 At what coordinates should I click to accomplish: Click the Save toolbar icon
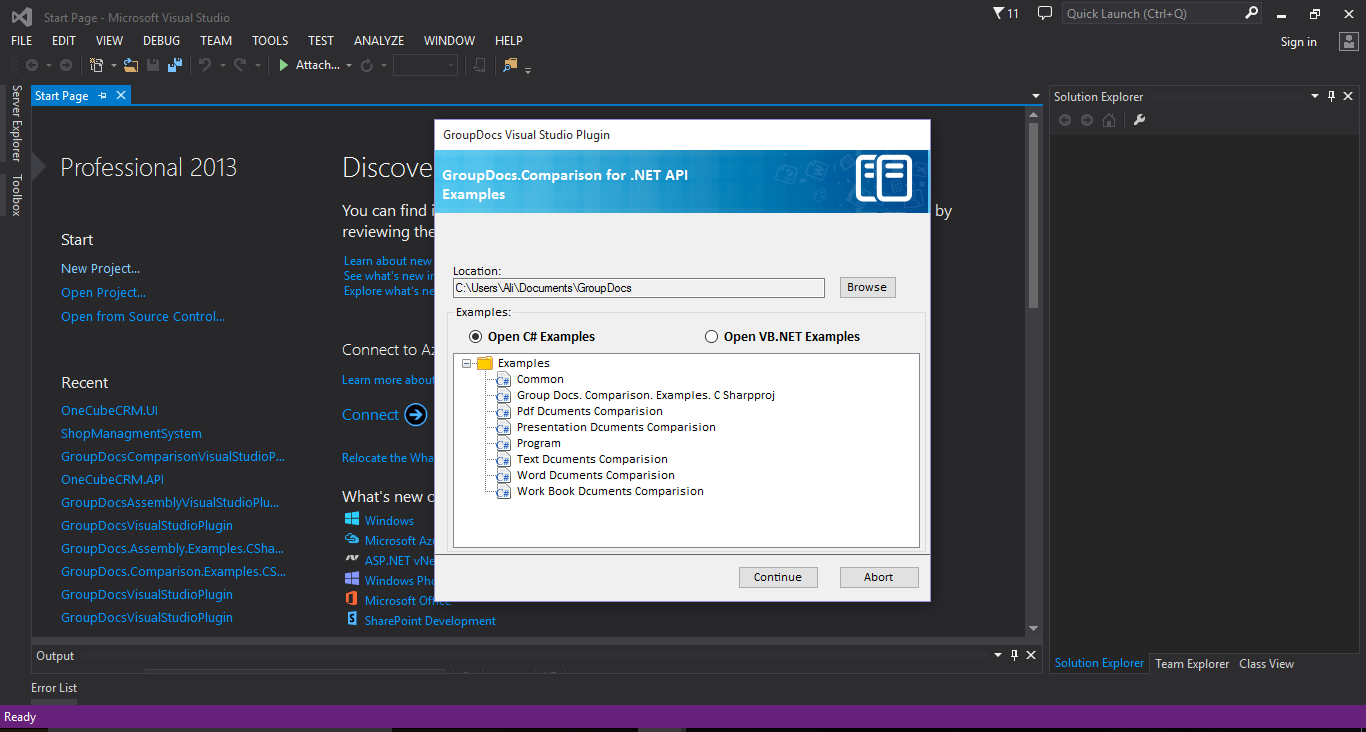coord(153,65)
